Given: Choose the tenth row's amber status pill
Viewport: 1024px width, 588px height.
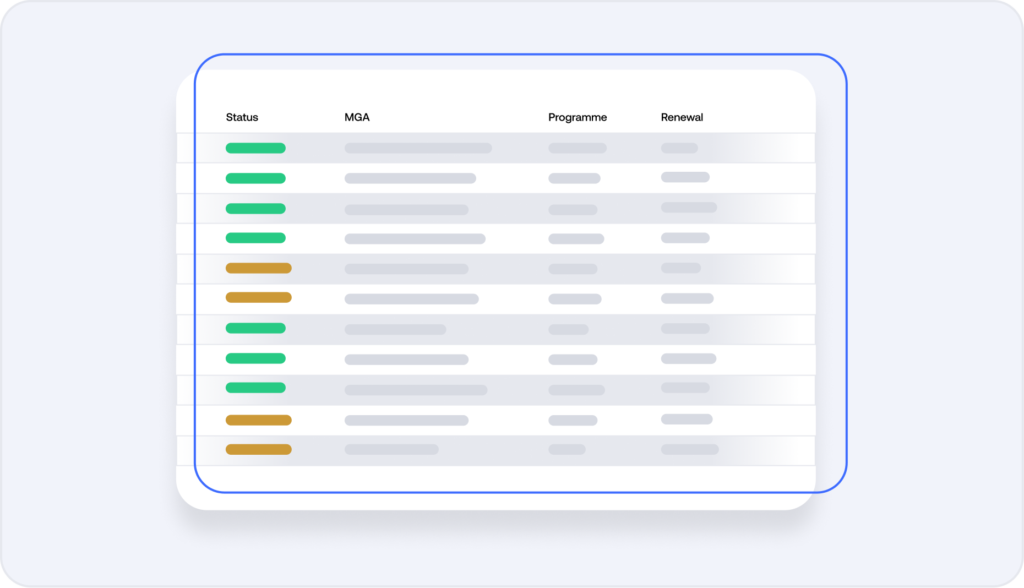Looking at the screenshot, I should [258, 419].
